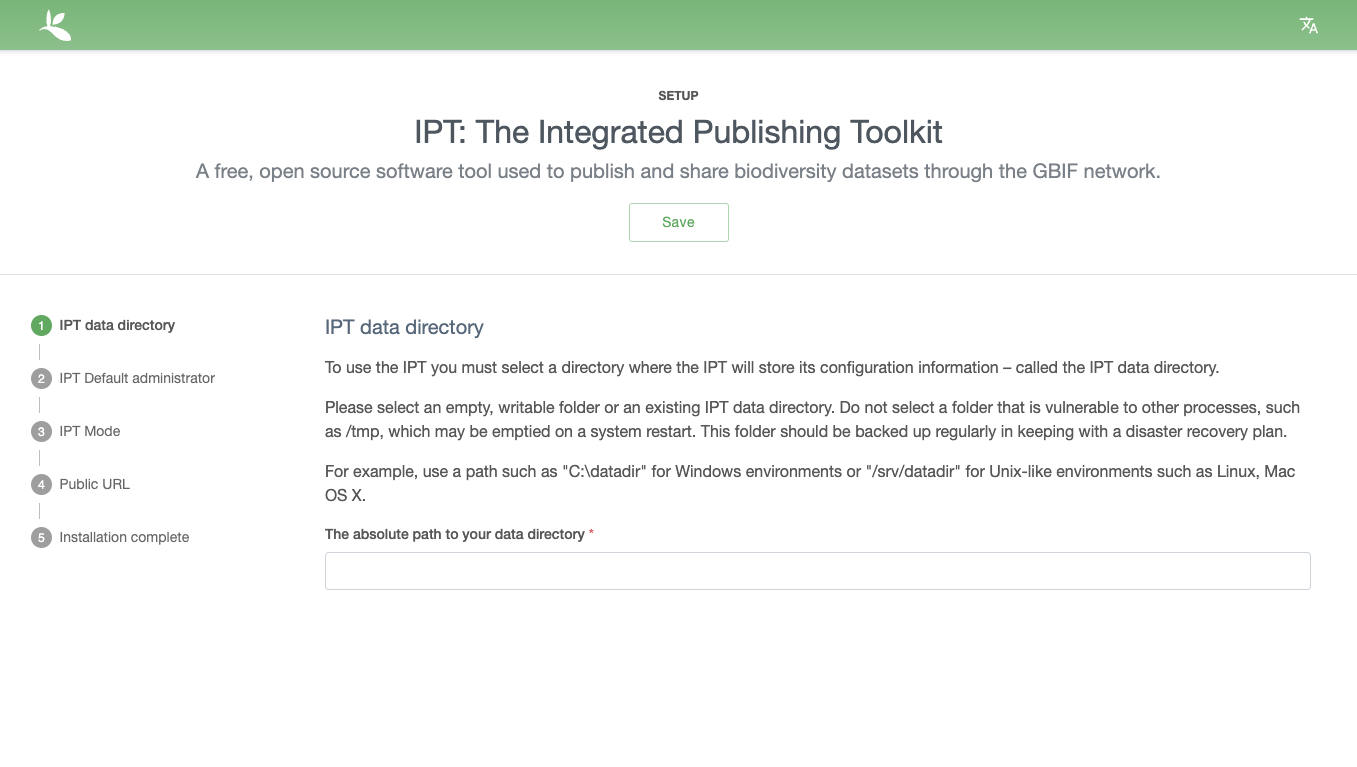Select step circle 3 for IPT Mode
1357x767 pixels.
pyautogui.click(x=41, y=431)
